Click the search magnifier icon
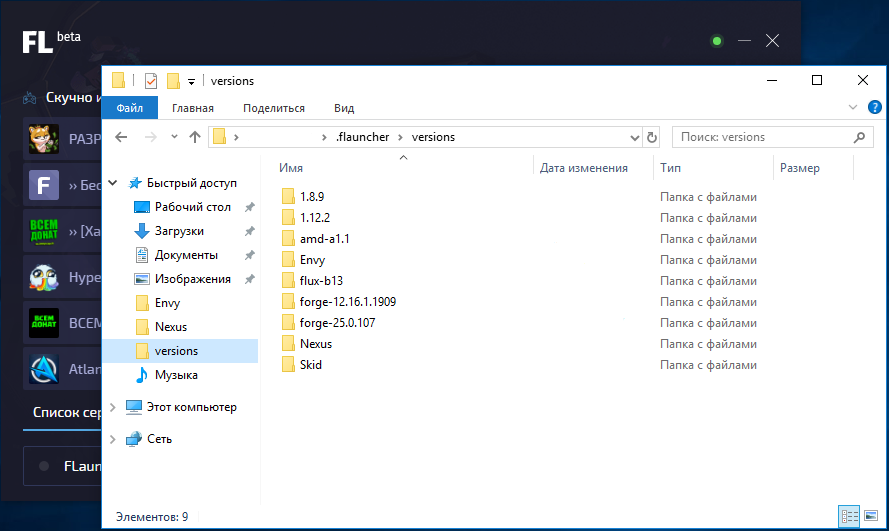This screenshot has height=531, width=889. click(860, 137)
